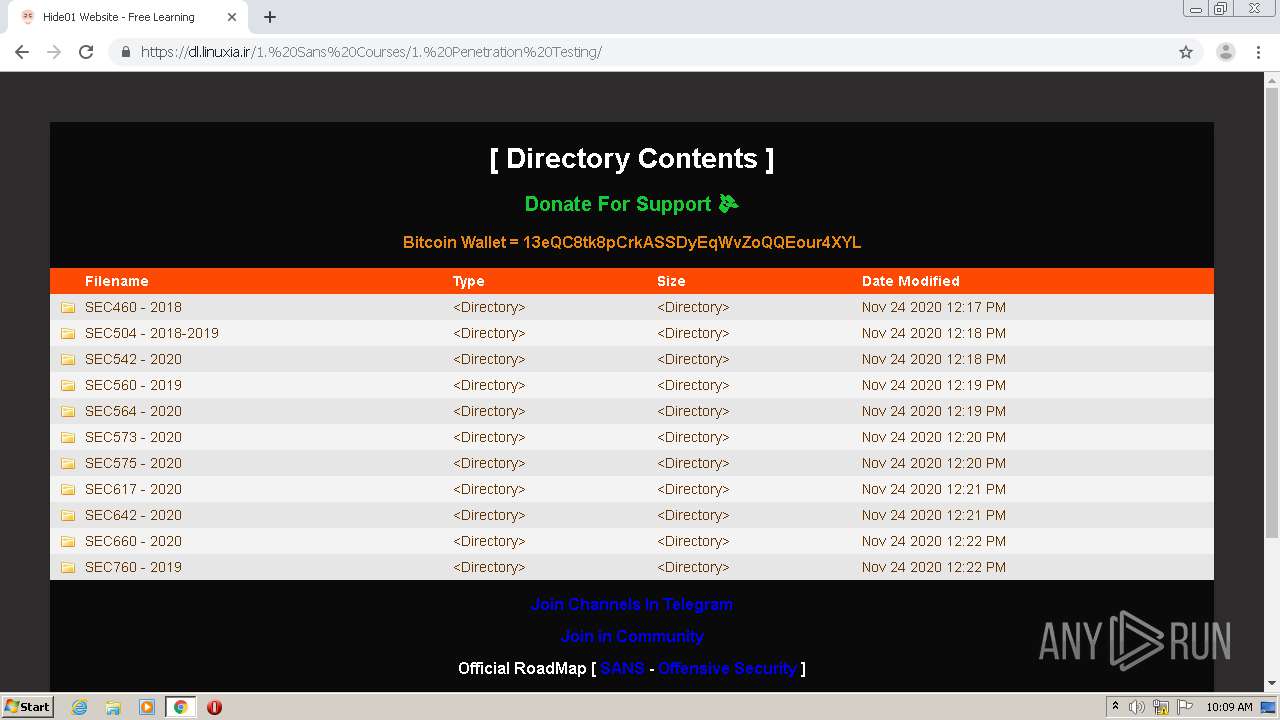Click the folder icon for SEC660 - 2020
The image size is (1280, 720).
coord(68,541)
